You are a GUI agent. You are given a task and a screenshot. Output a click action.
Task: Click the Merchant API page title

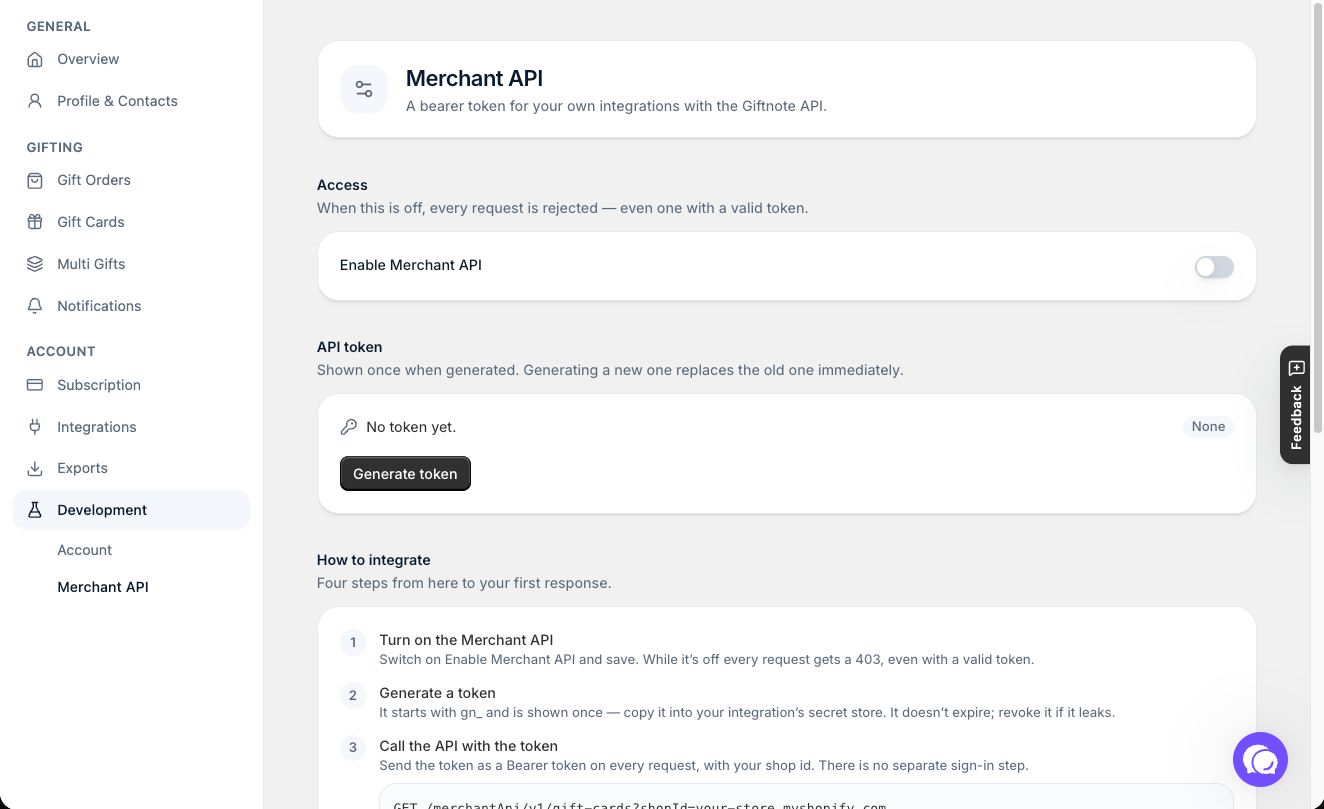(474, 78)
